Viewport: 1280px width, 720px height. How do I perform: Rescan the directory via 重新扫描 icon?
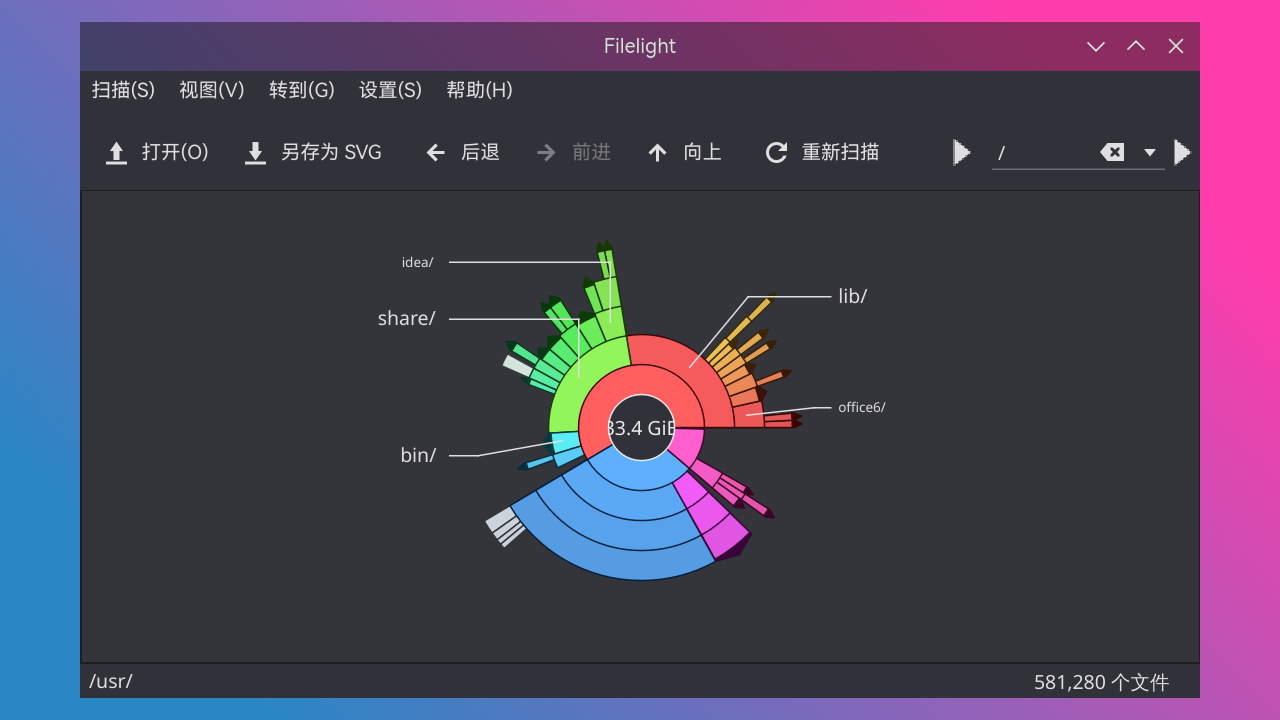point(776,152)
